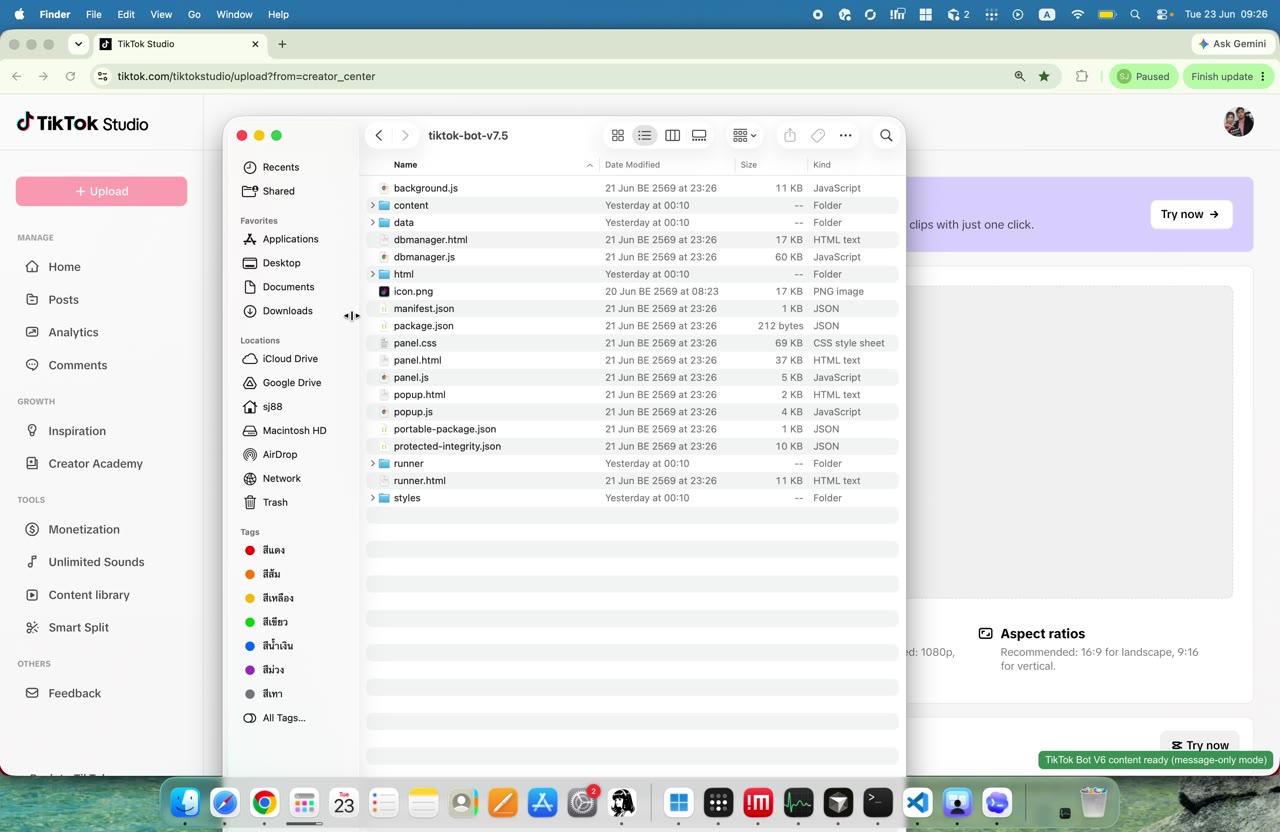Select the icon.png file
1280x832 pixels.
[632, 292]
